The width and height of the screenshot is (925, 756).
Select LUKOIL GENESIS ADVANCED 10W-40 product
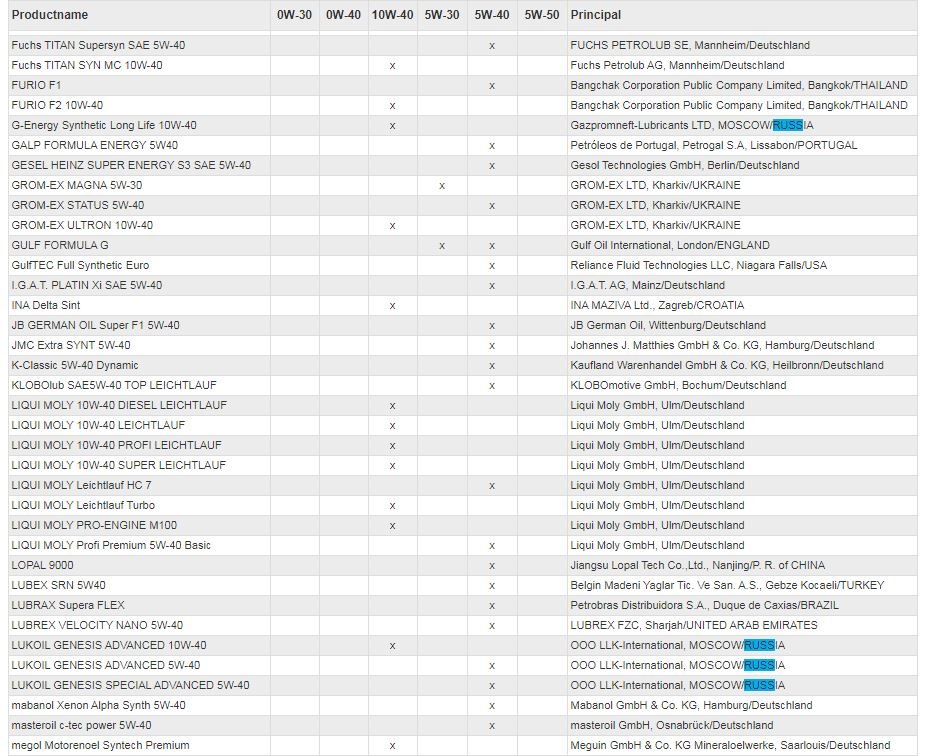point(109,647)
